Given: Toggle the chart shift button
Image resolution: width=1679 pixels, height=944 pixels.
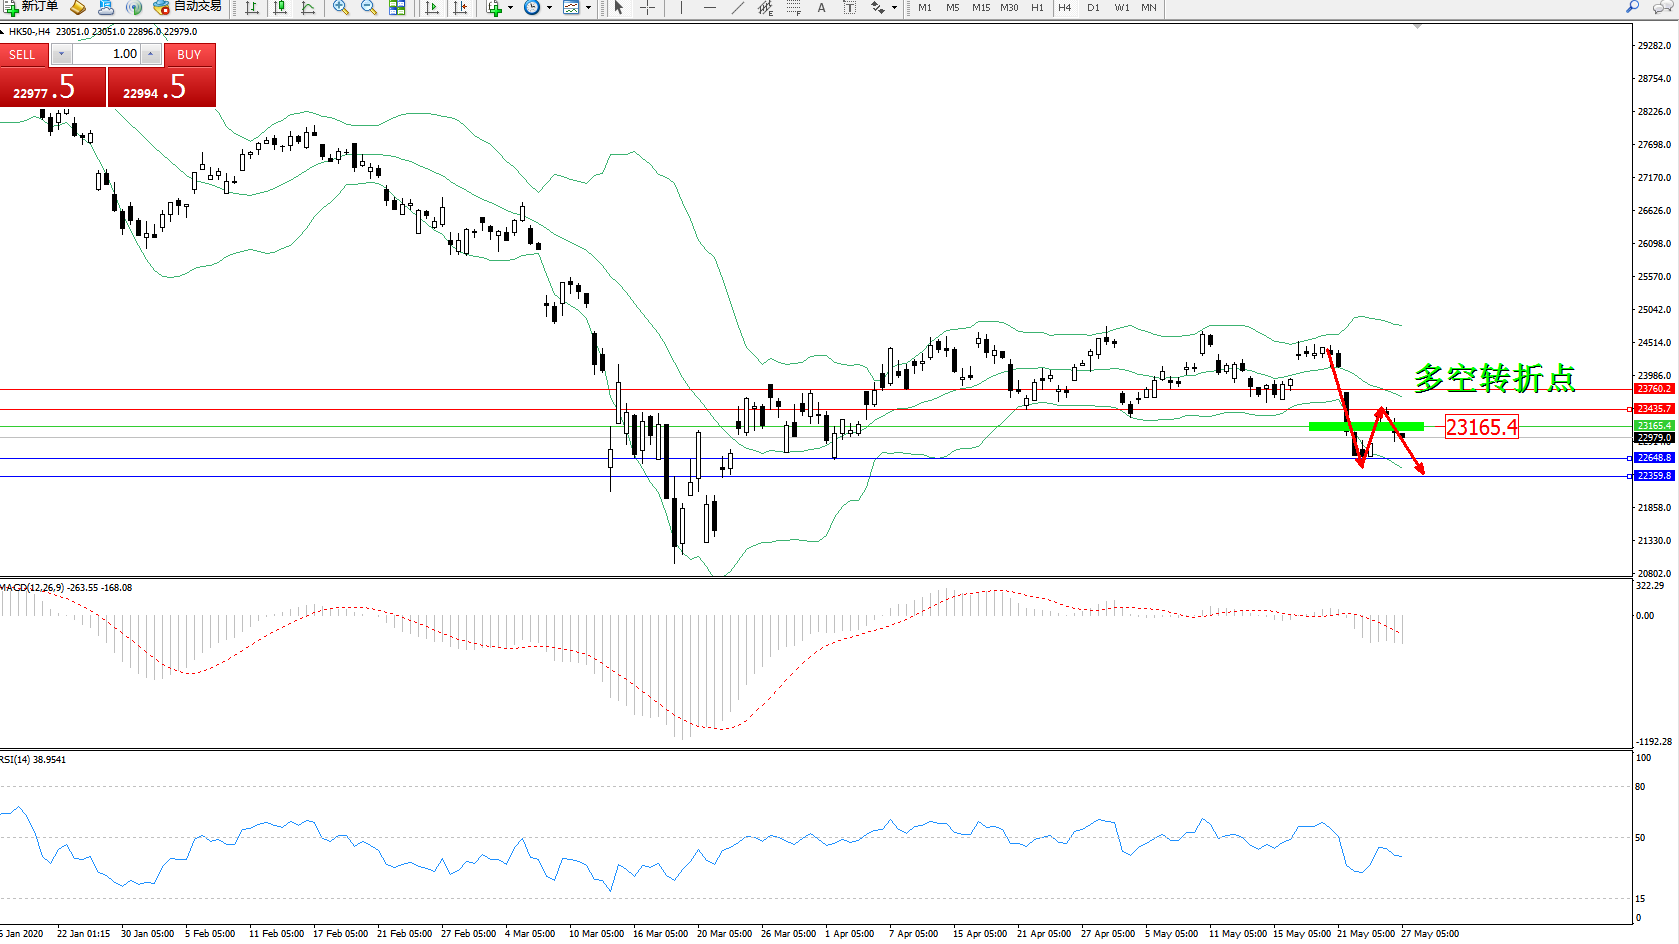Looking at the screenshot, I should (460, 8).
